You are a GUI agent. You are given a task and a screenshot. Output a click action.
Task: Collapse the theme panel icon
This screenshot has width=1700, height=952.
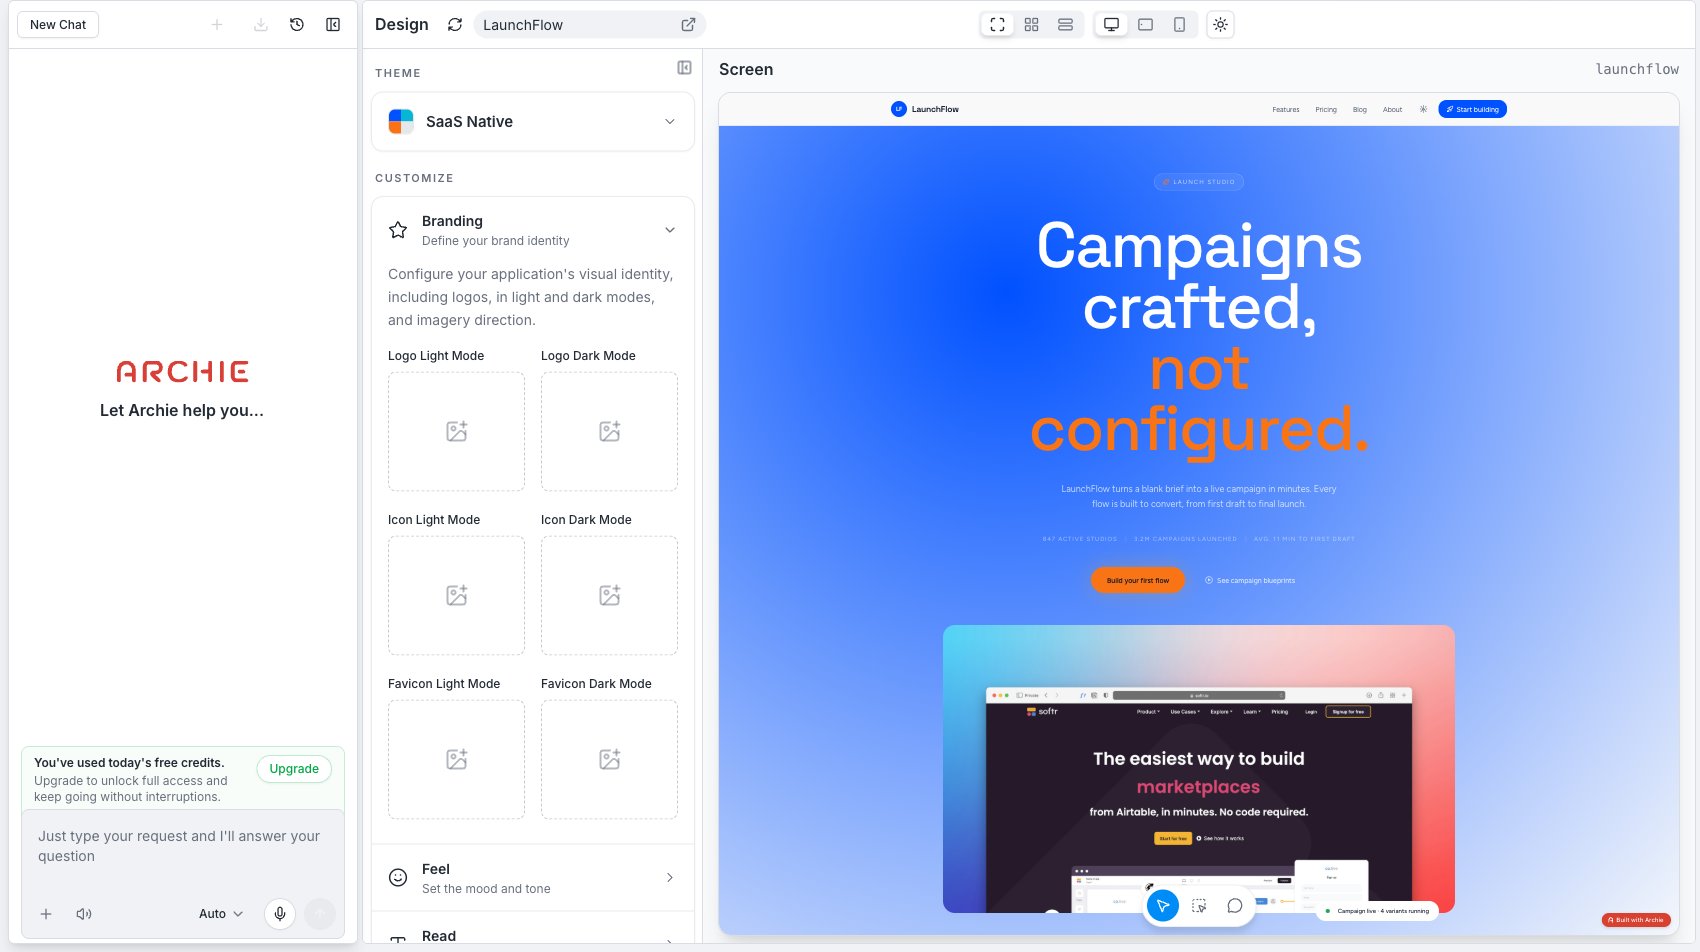tap(684, 68)
